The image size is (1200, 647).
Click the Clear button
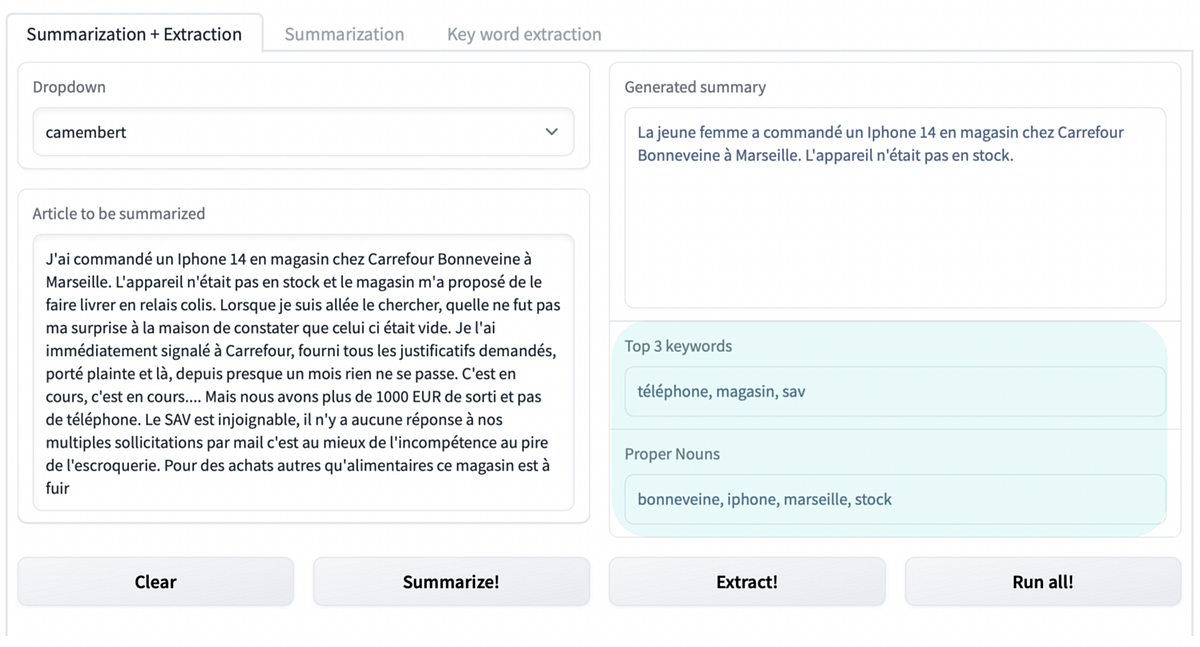155,581
